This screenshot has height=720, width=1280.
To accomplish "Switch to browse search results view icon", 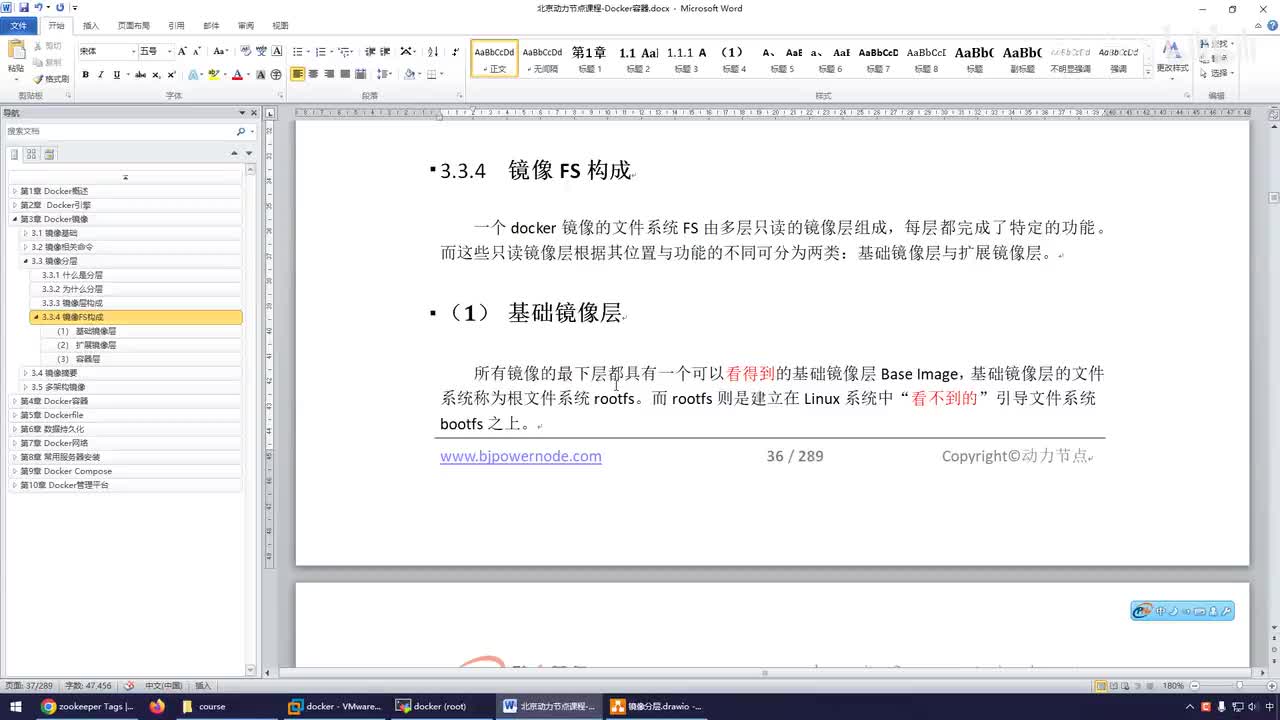I will (49, 154).
